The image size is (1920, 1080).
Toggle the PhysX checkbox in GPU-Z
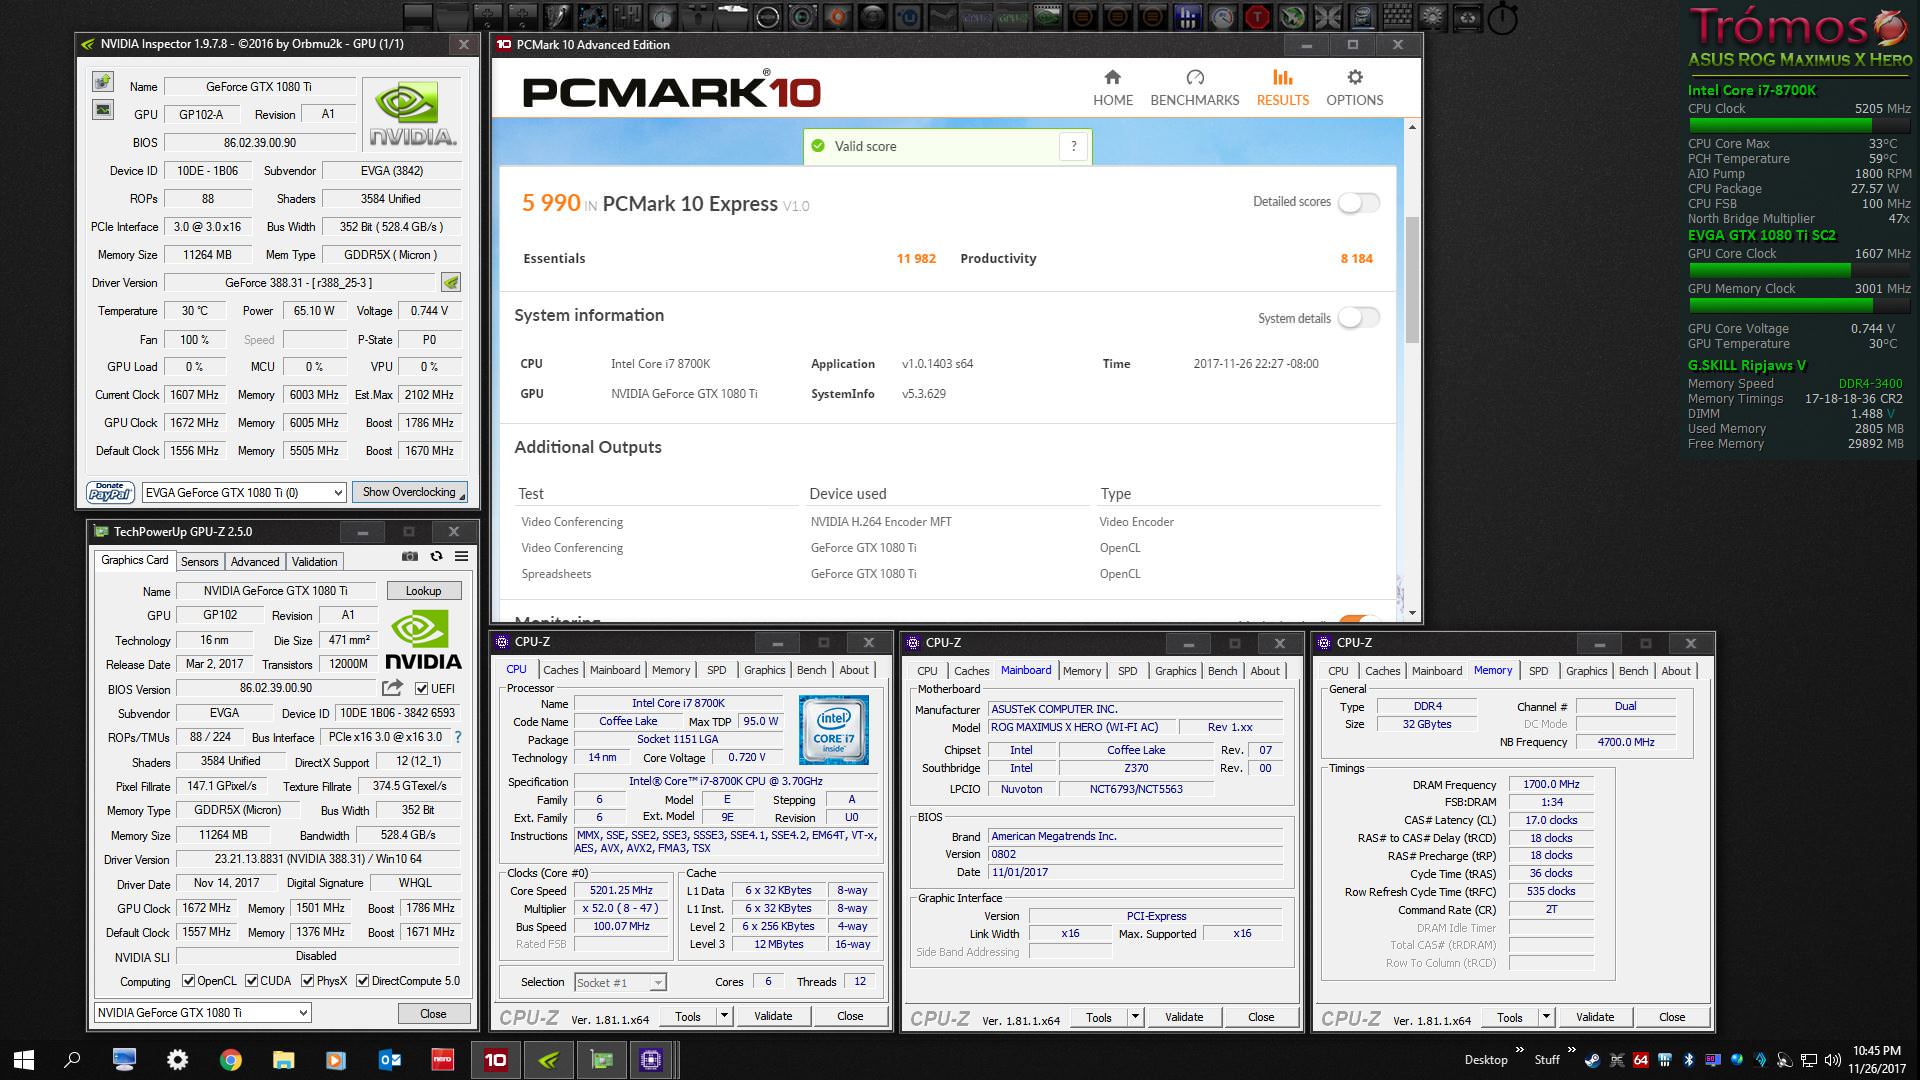[x=307, y=981]
